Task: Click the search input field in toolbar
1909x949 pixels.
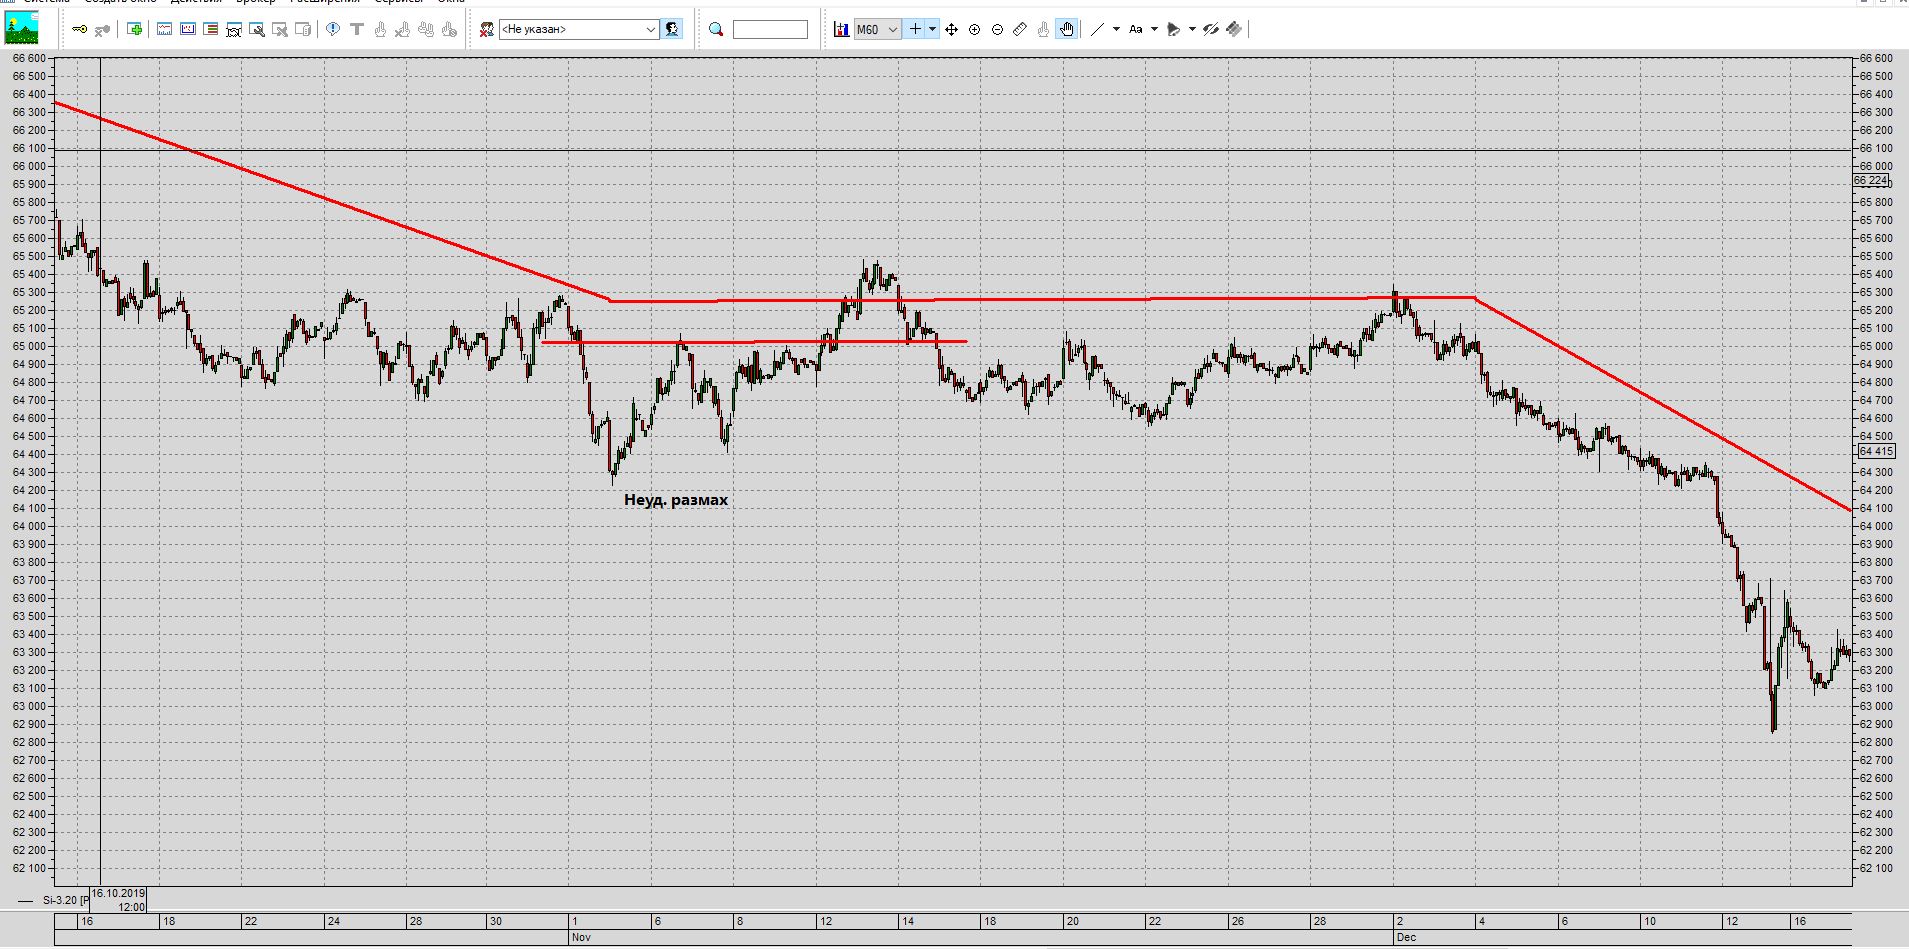Action: pos(770,30)
